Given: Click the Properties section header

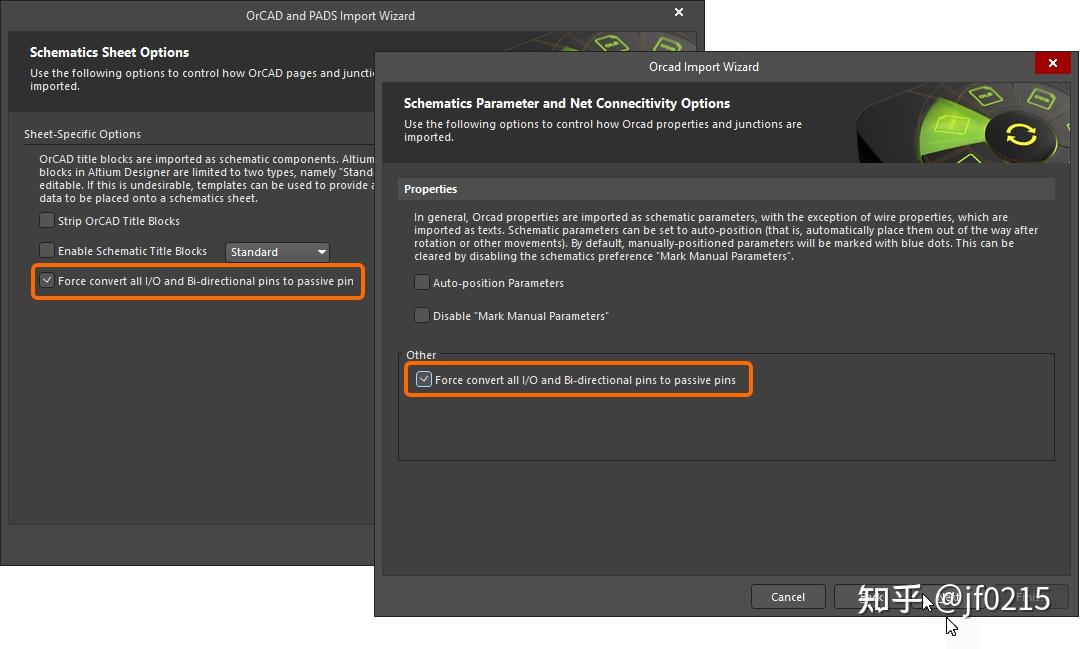Looking at the screenshot, I should (726, 189).
